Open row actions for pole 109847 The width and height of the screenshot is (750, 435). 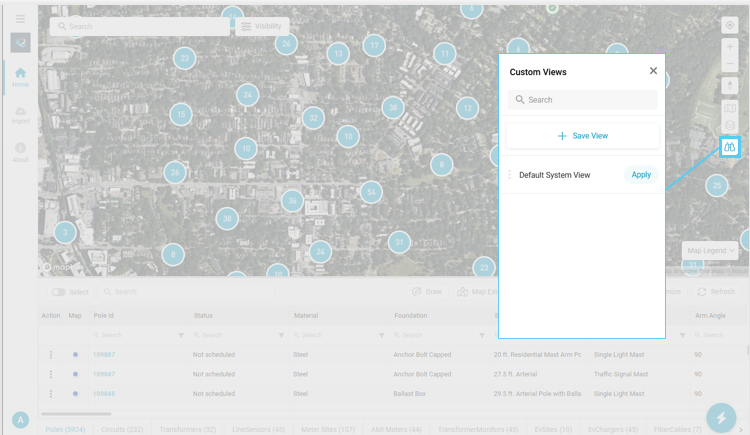click(x=51, y=374)
